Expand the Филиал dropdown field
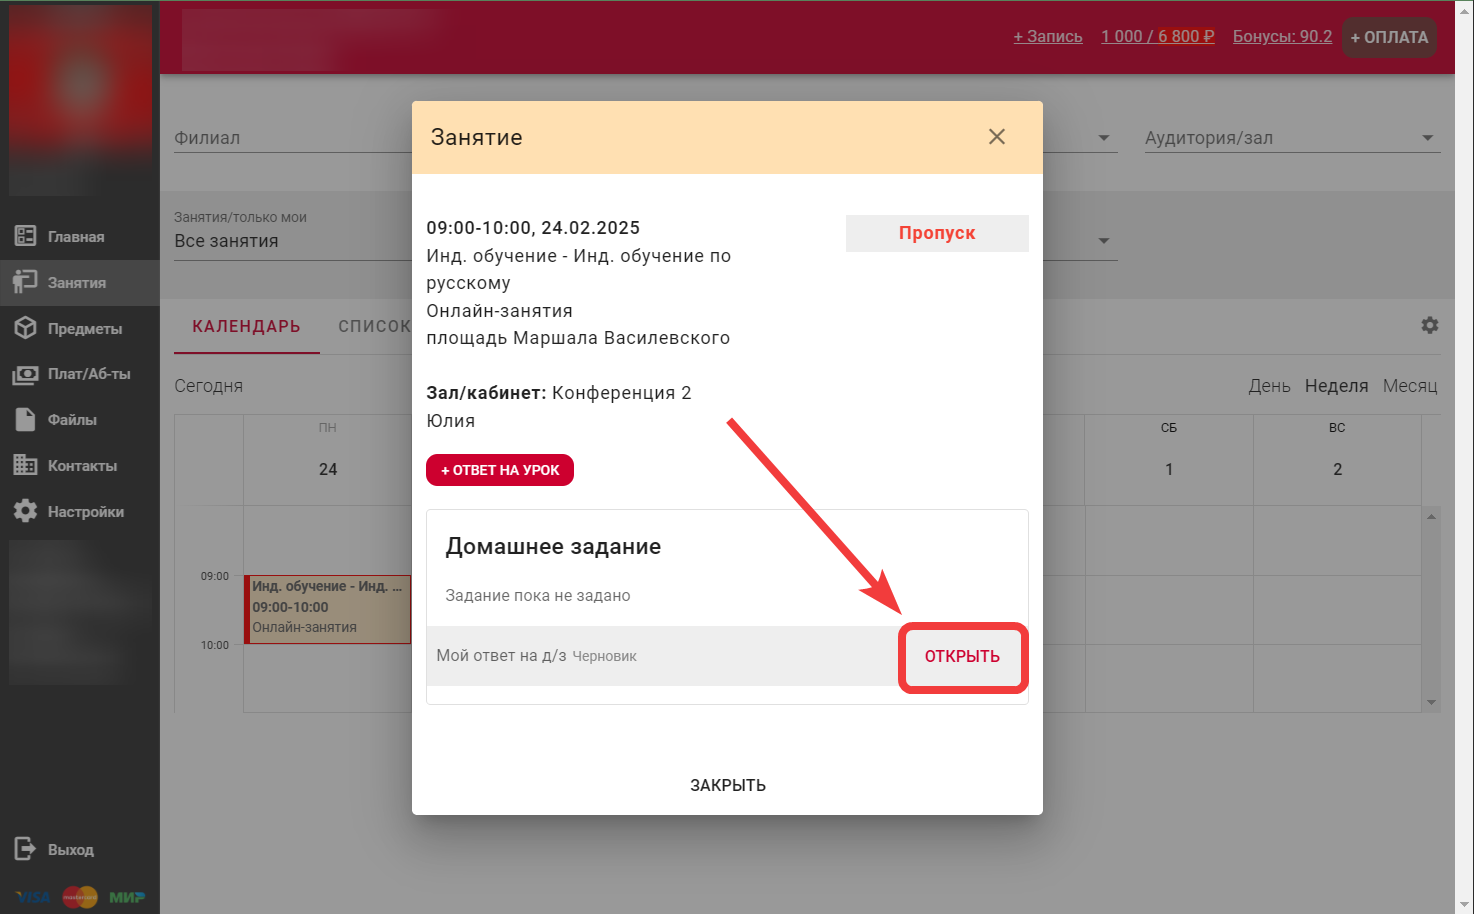Image resolution: width=1474 pixels, height=914 pixels. pos(290,138)
